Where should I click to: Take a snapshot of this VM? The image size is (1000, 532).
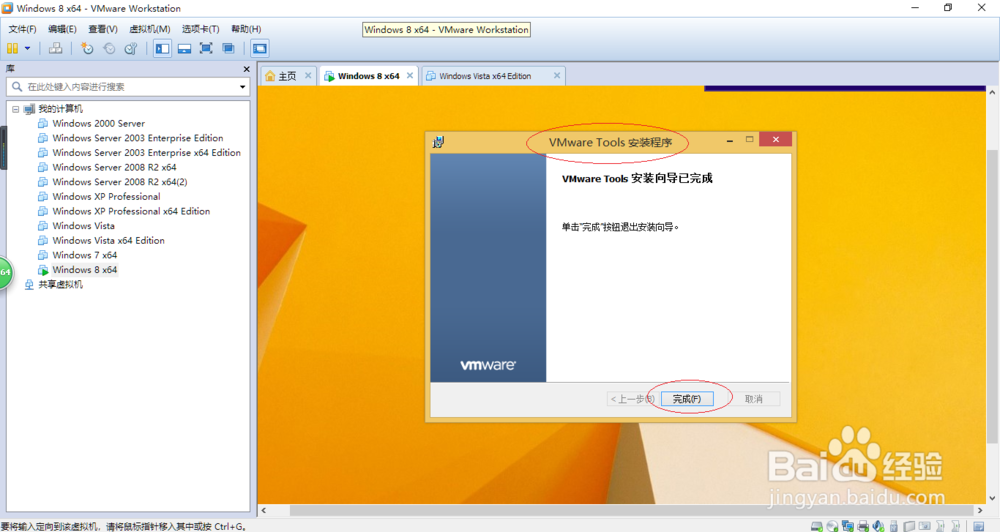(x=87, y=48)
